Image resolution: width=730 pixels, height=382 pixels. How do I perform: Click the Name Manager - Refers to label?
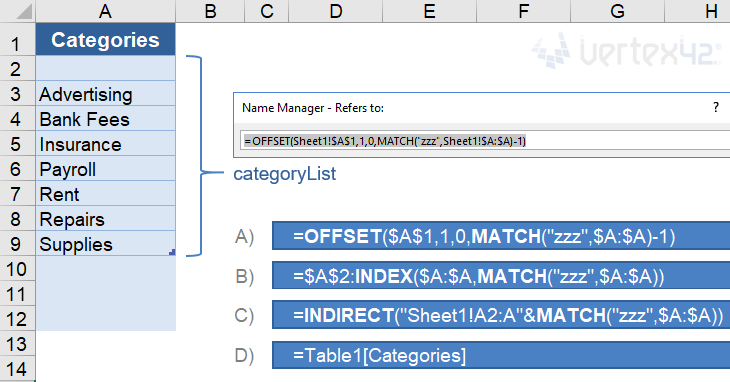(313, 108)
